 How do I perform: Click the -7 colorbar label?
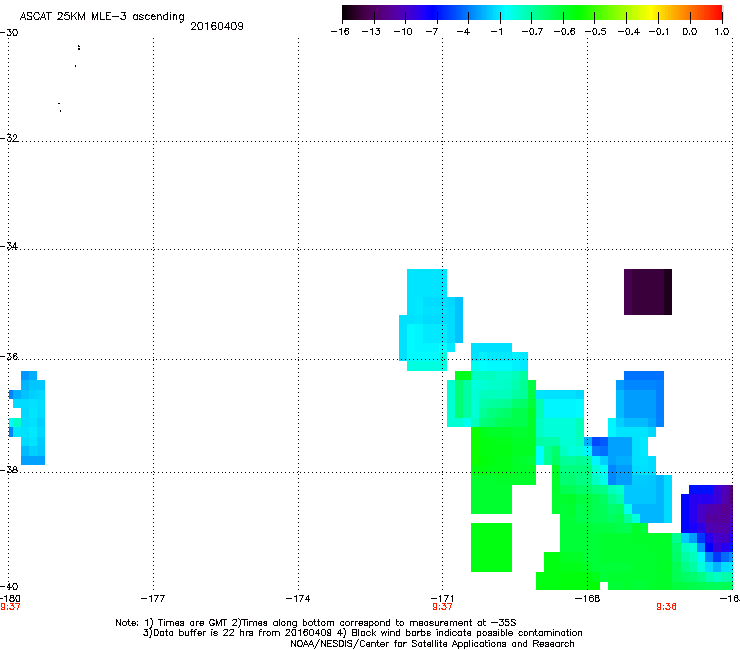431,32
